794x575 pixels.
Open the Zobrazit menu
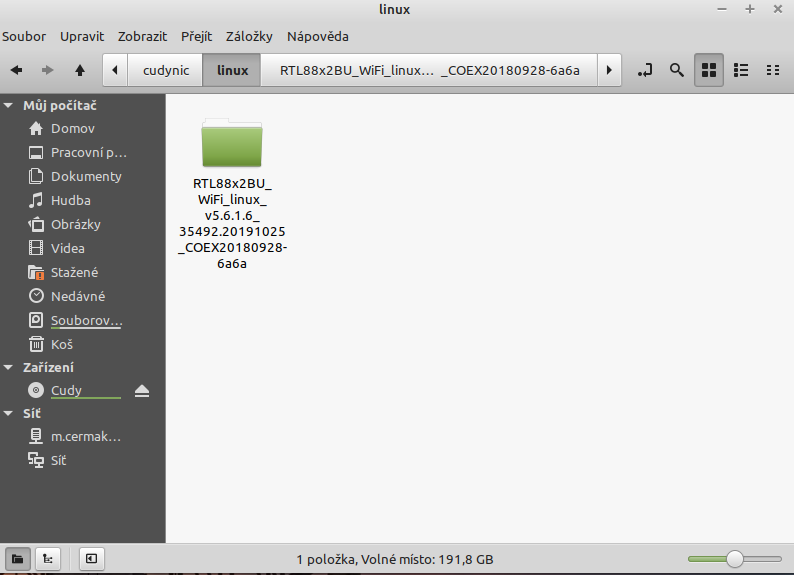142,37
